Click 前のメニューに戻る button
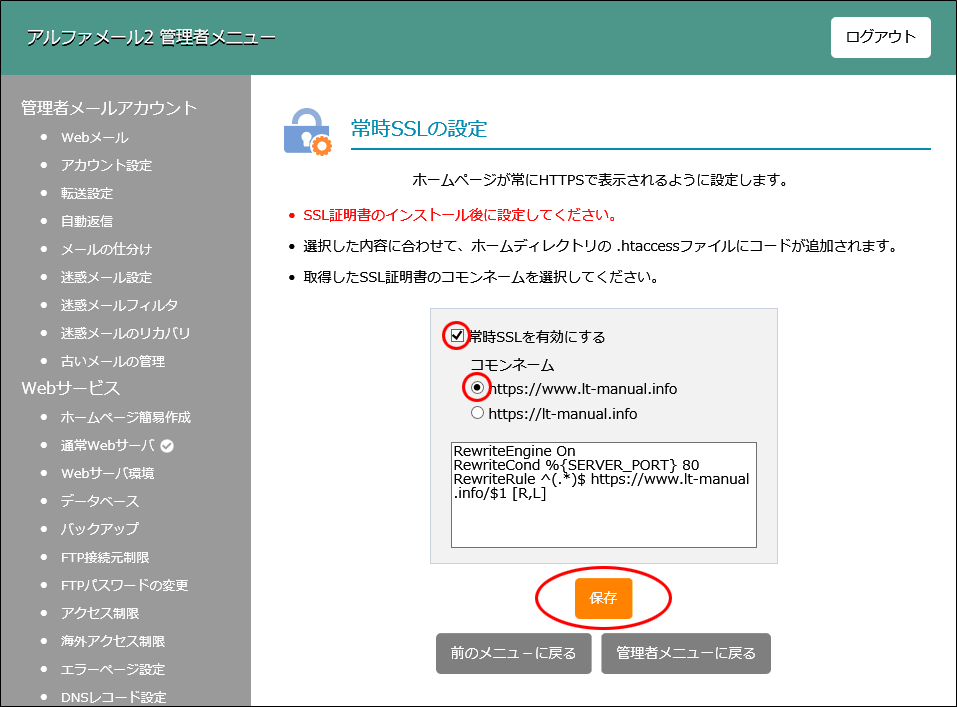 coord(513,653)
